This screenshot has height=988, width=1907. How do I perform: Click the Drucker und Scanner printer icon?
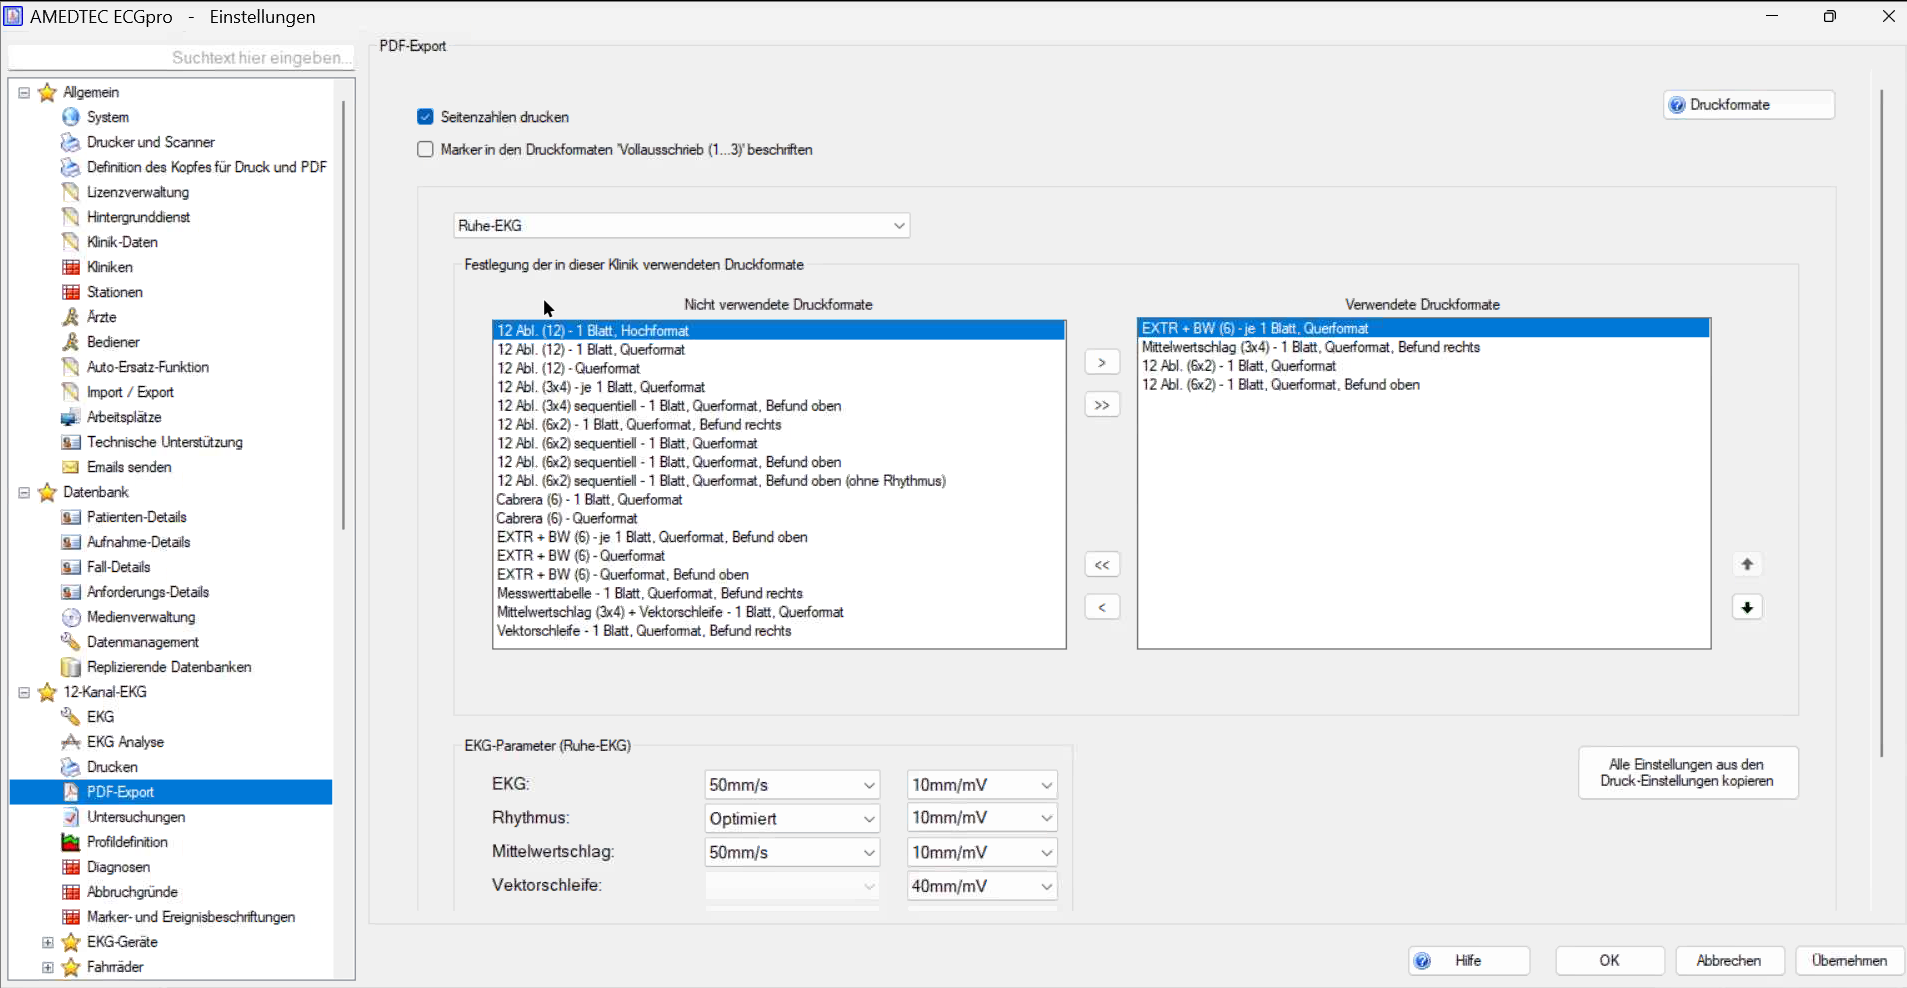point(70,142)
